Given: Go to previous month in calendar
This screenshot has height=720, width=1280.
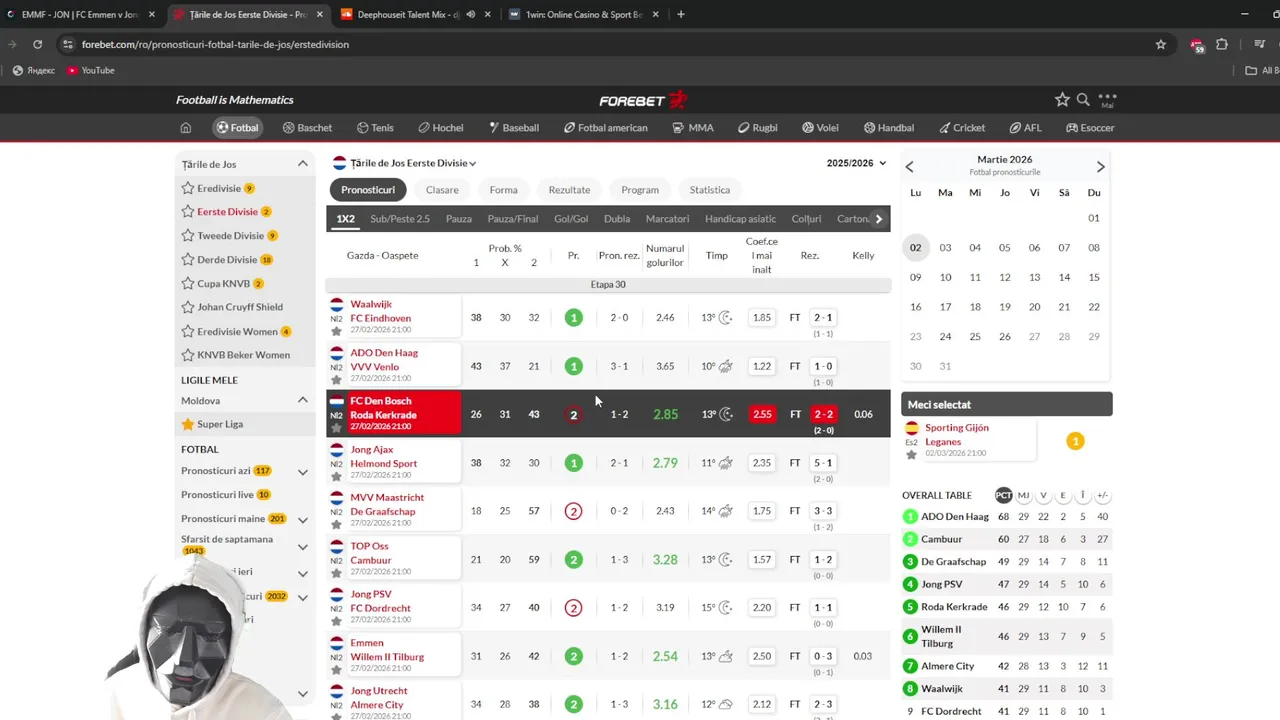Looking at the screenshot, I should click(x=909, y=167).
